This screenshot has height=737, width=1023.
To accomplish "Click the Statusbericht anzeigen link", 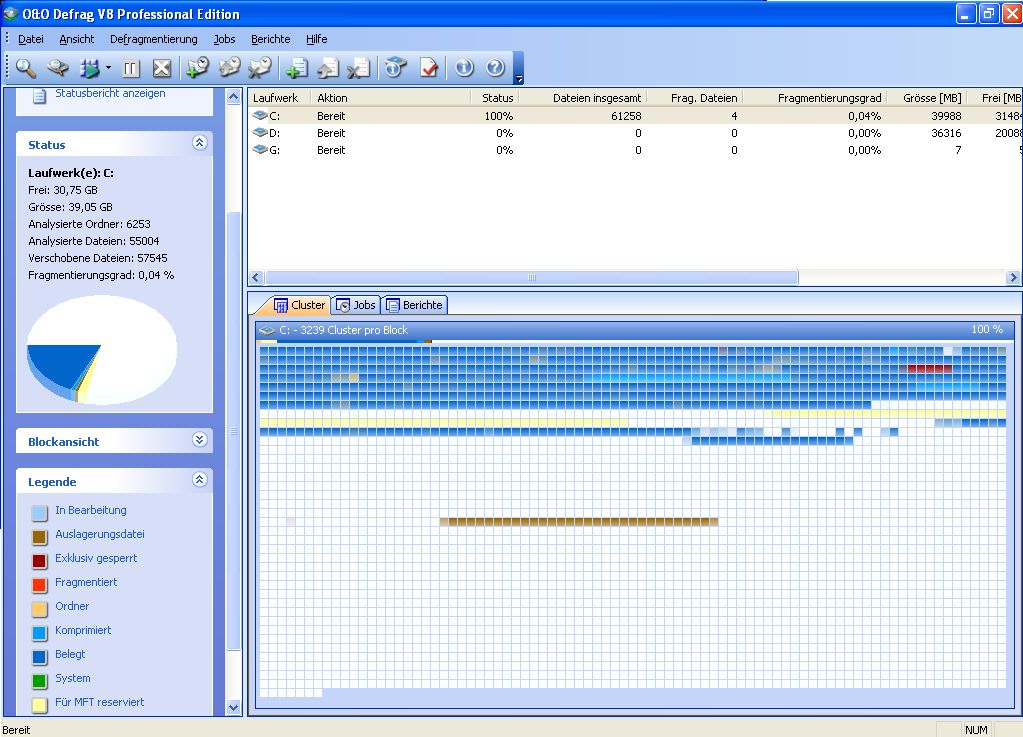I will (x=110, y=93).
